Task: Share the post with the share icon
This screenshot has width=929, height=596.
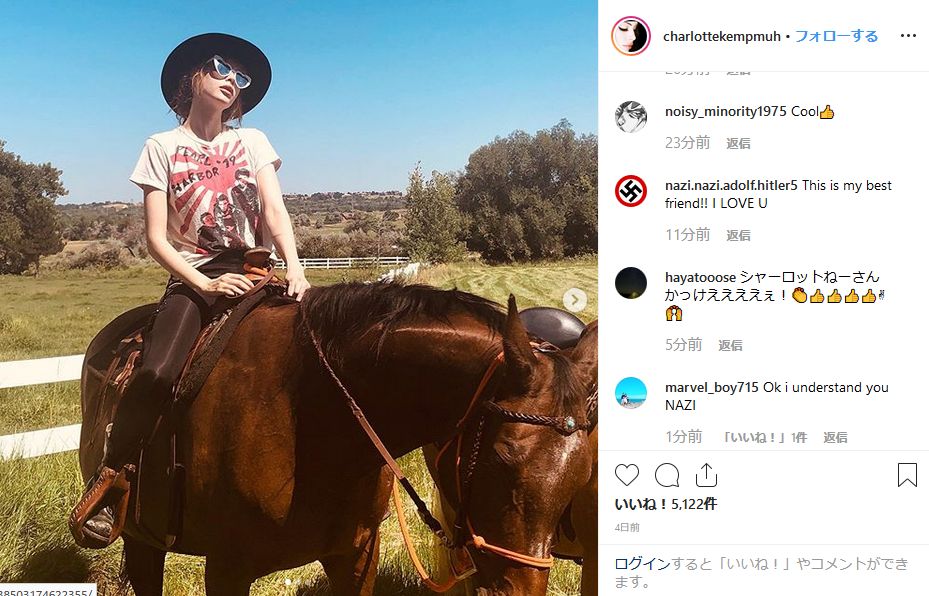Action: [x=706, y=475]
